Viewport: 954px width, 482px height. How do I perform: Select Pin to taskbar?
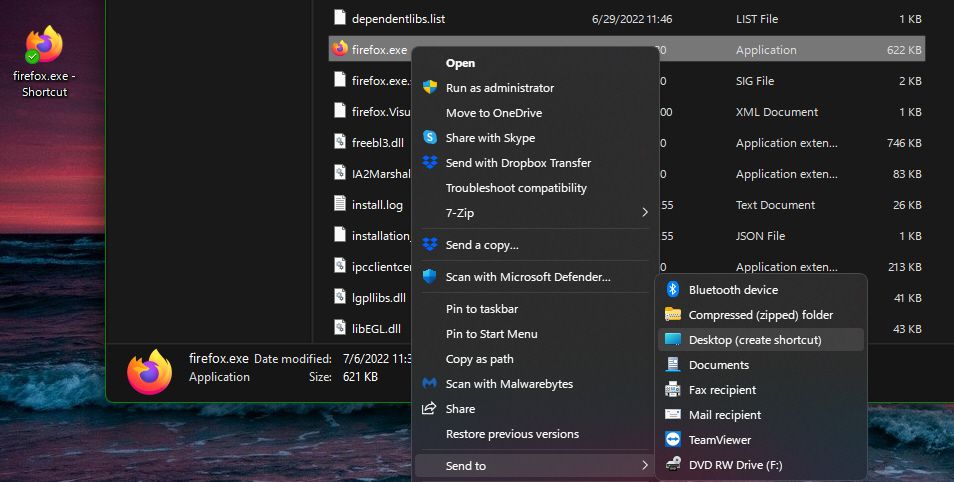pos(482,309)
